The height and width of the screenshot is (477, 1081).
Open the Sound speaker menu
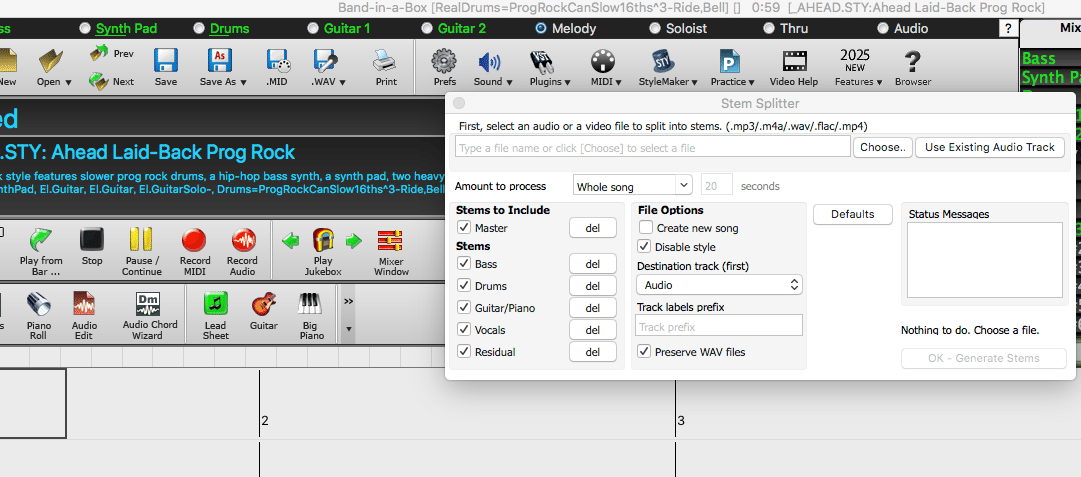click(493, 68)
